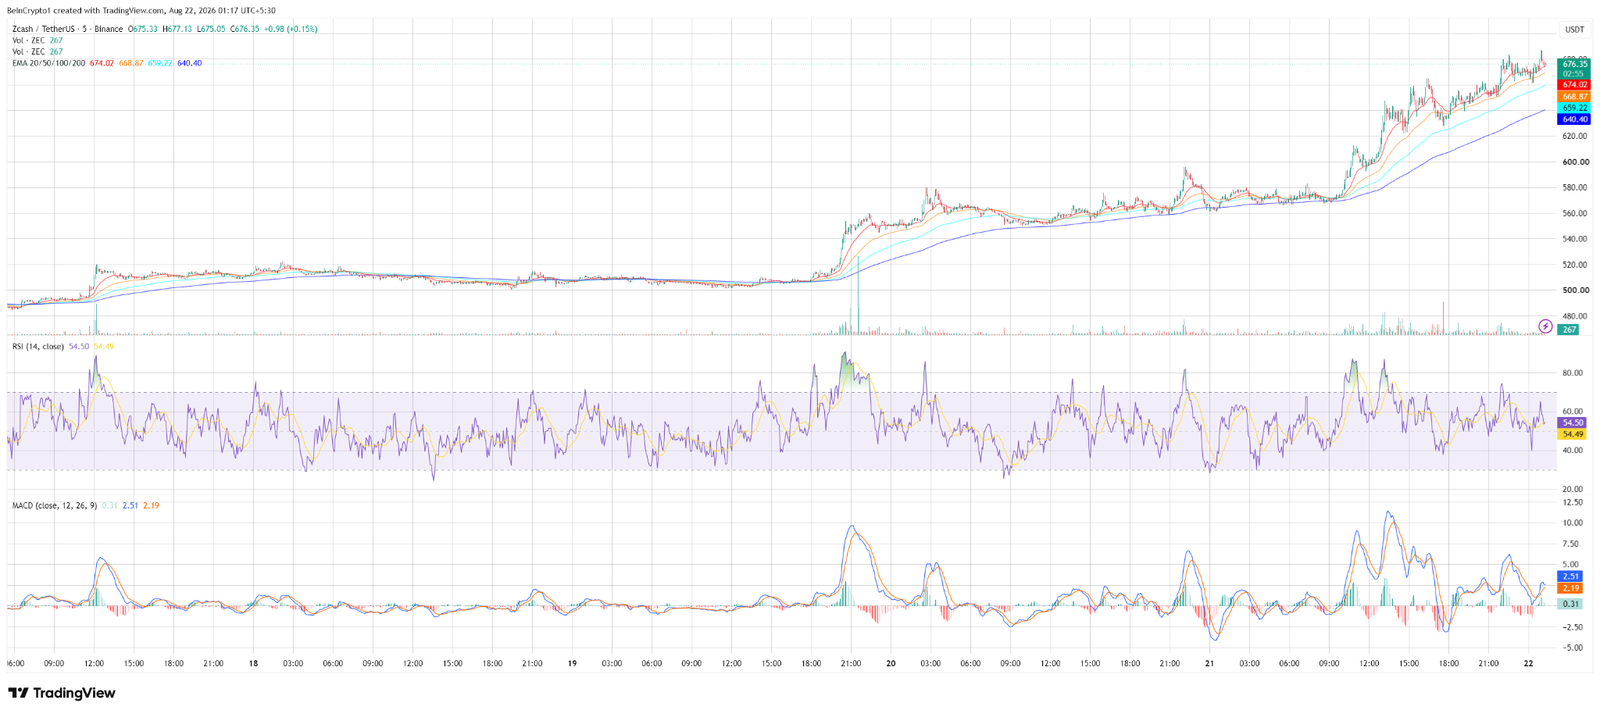Click the orange 2.19 MACD scale tag
This screenshot has width=1600, height=713.
pos(1570,589)
